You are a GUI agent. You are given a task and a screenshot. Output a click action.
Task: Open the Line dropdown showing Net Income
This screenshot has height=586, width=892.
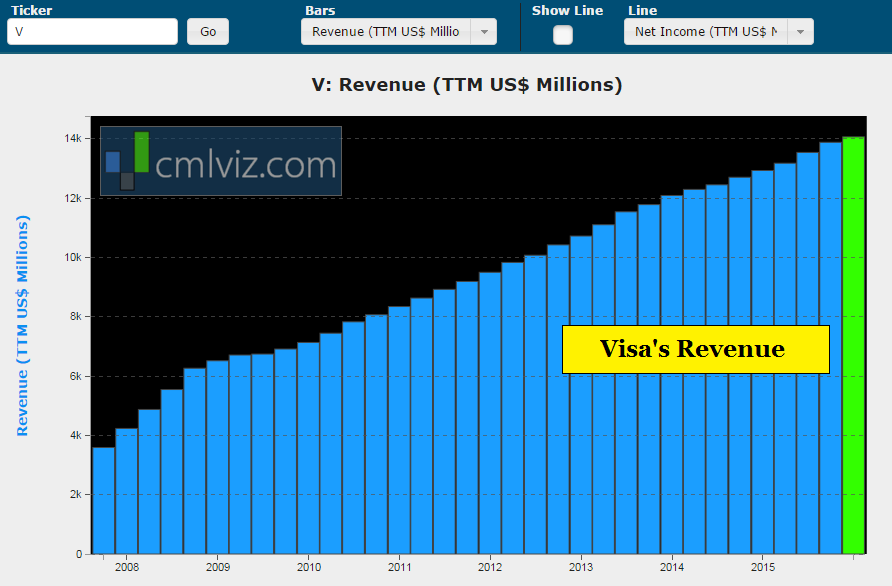(718, 31)
